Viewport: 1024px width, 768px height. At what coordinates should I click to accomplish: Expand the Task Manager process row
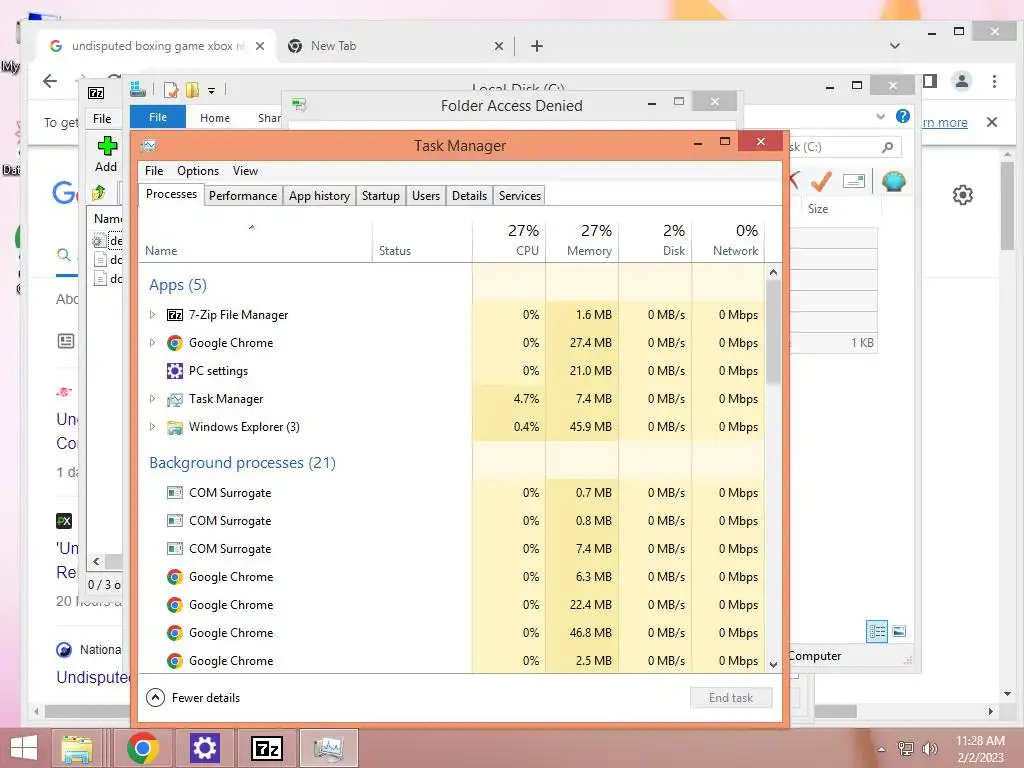click(x=152, y=399)
